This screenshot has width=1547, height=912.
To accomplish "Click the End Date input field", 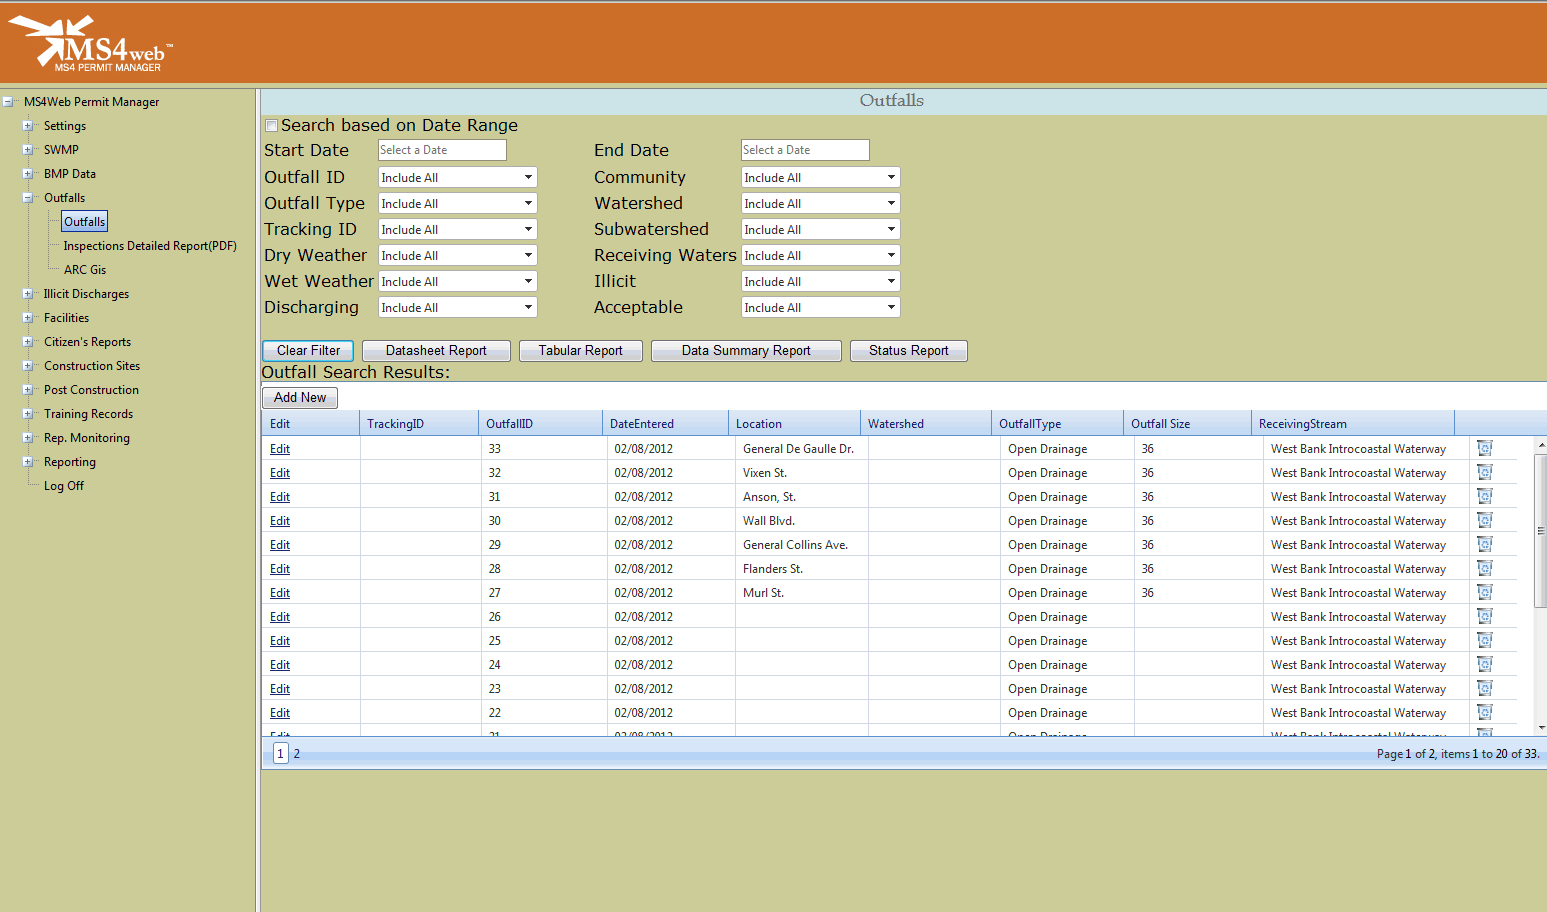I will 805,150.
